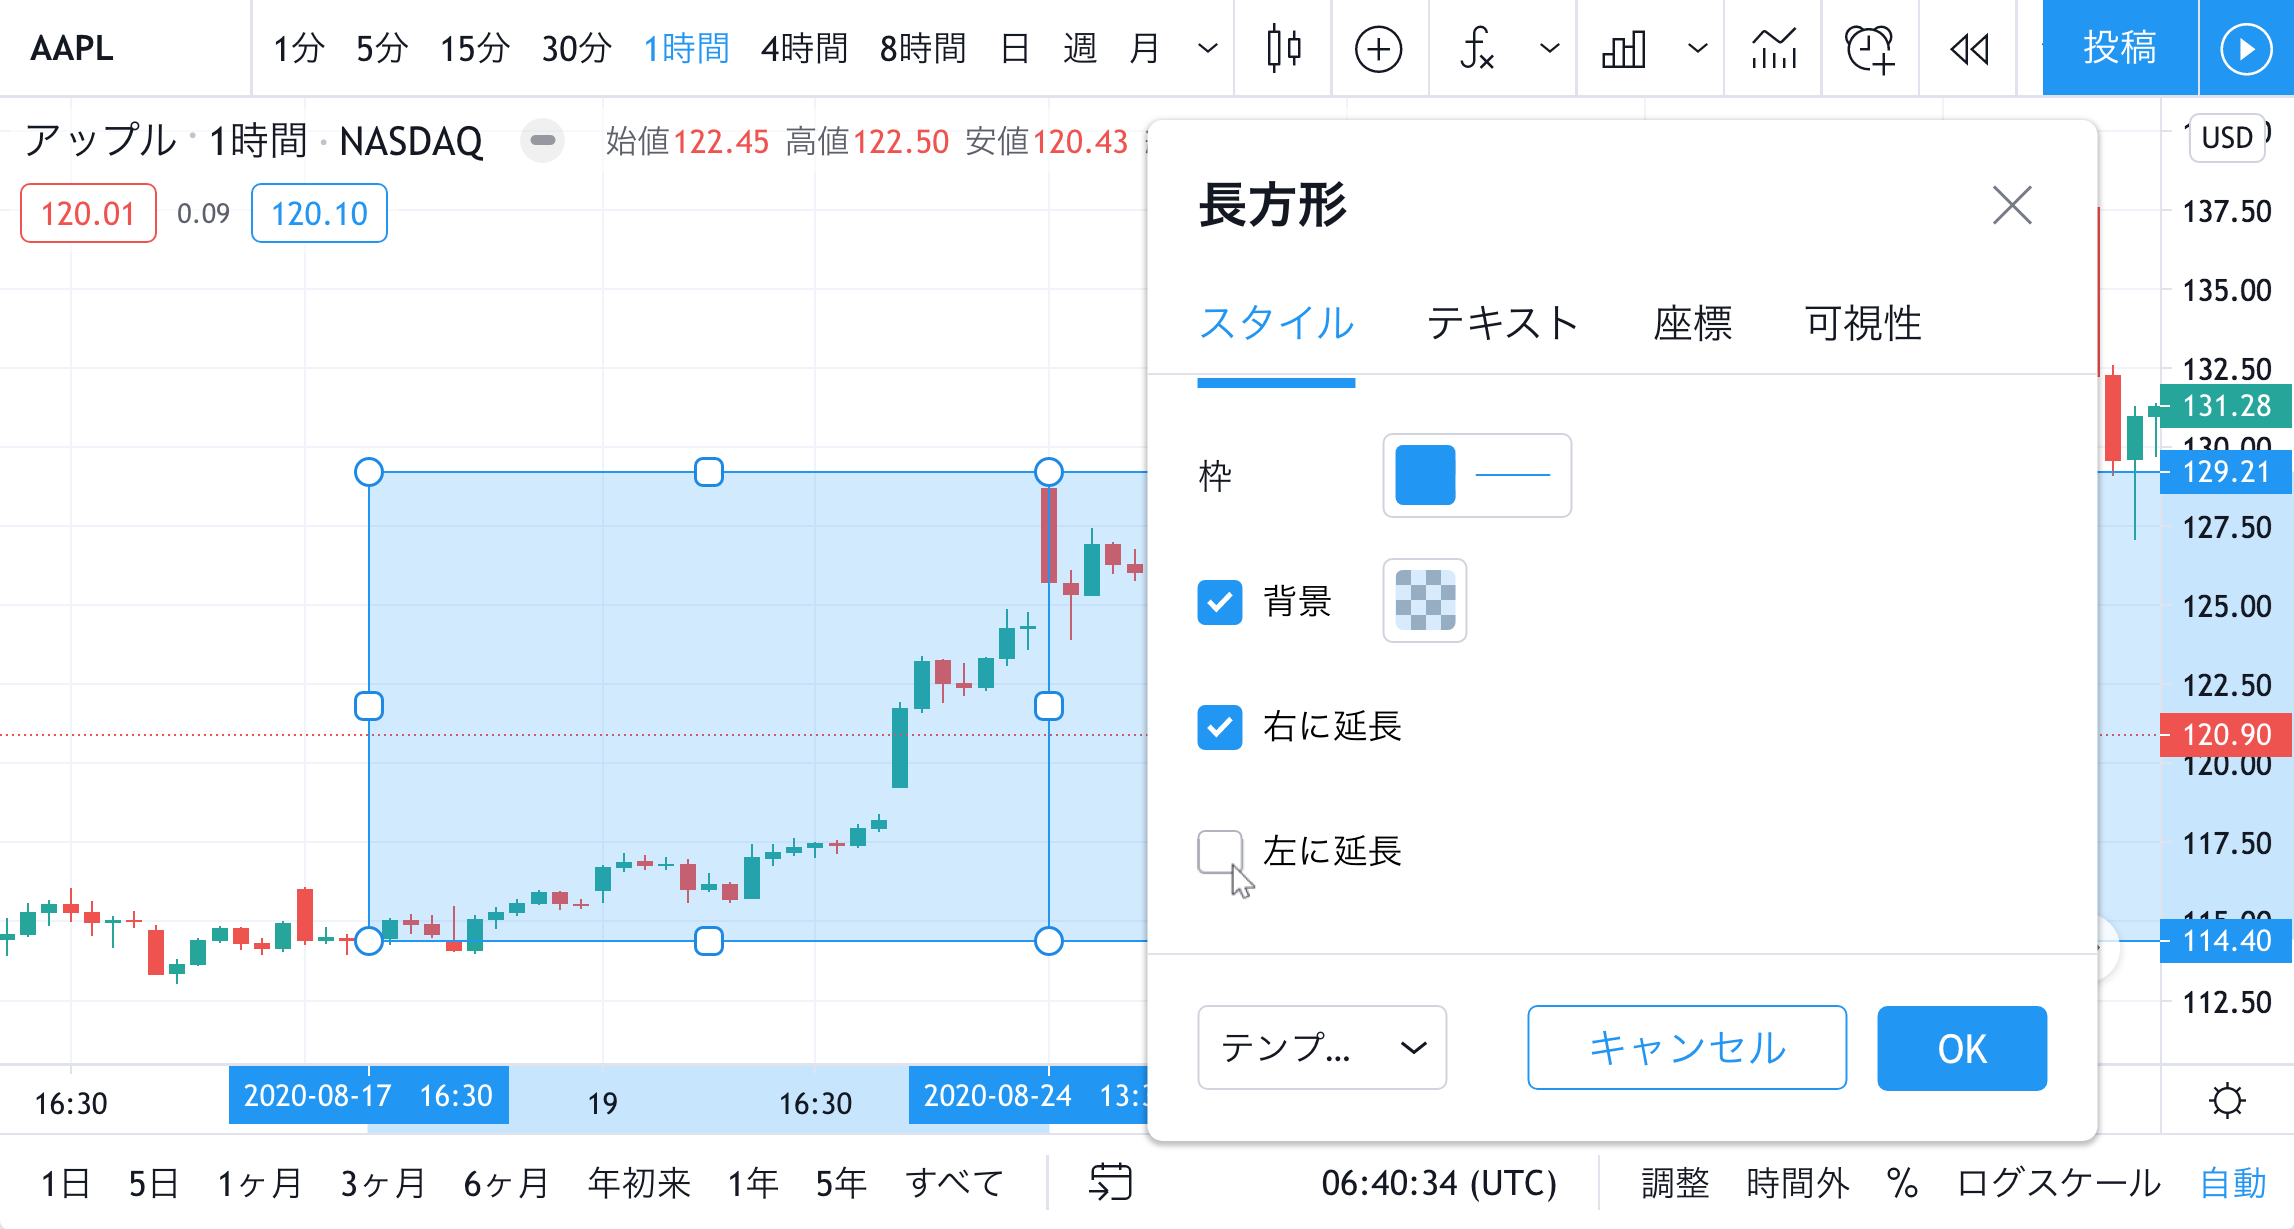Click the financials bar chart icon
The image size is (2294, 1229).
[1624, 48]
